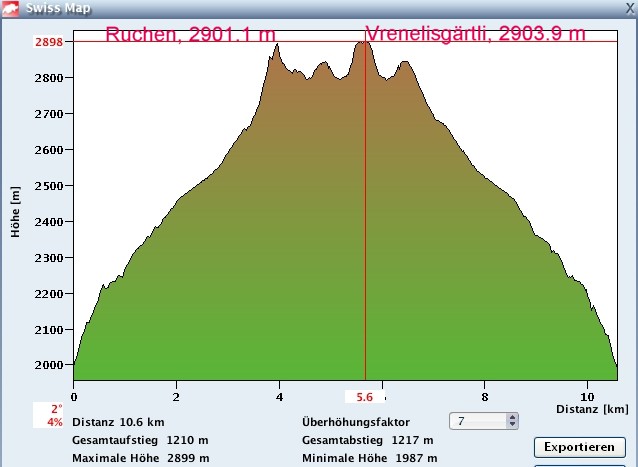Click the red 2898 elevation readout

(48, 42)
